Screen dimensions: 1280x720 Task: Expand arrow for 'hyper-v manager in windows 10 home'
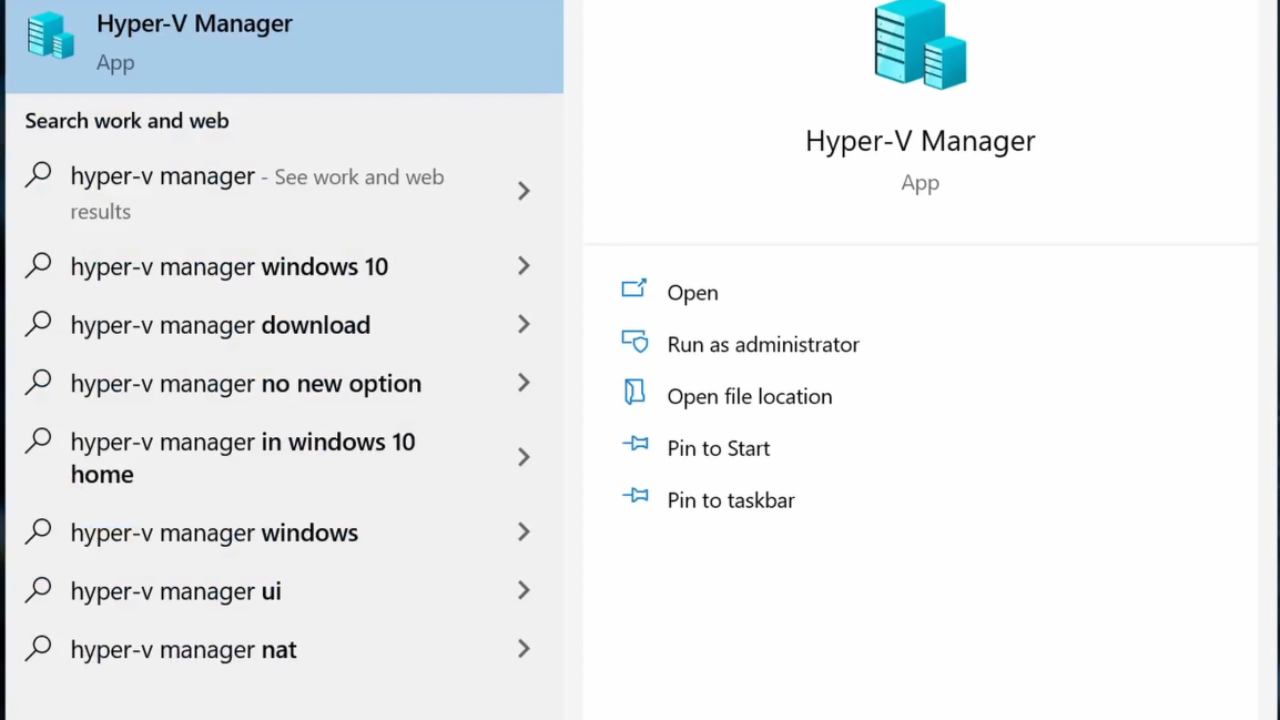pos(523,457)
